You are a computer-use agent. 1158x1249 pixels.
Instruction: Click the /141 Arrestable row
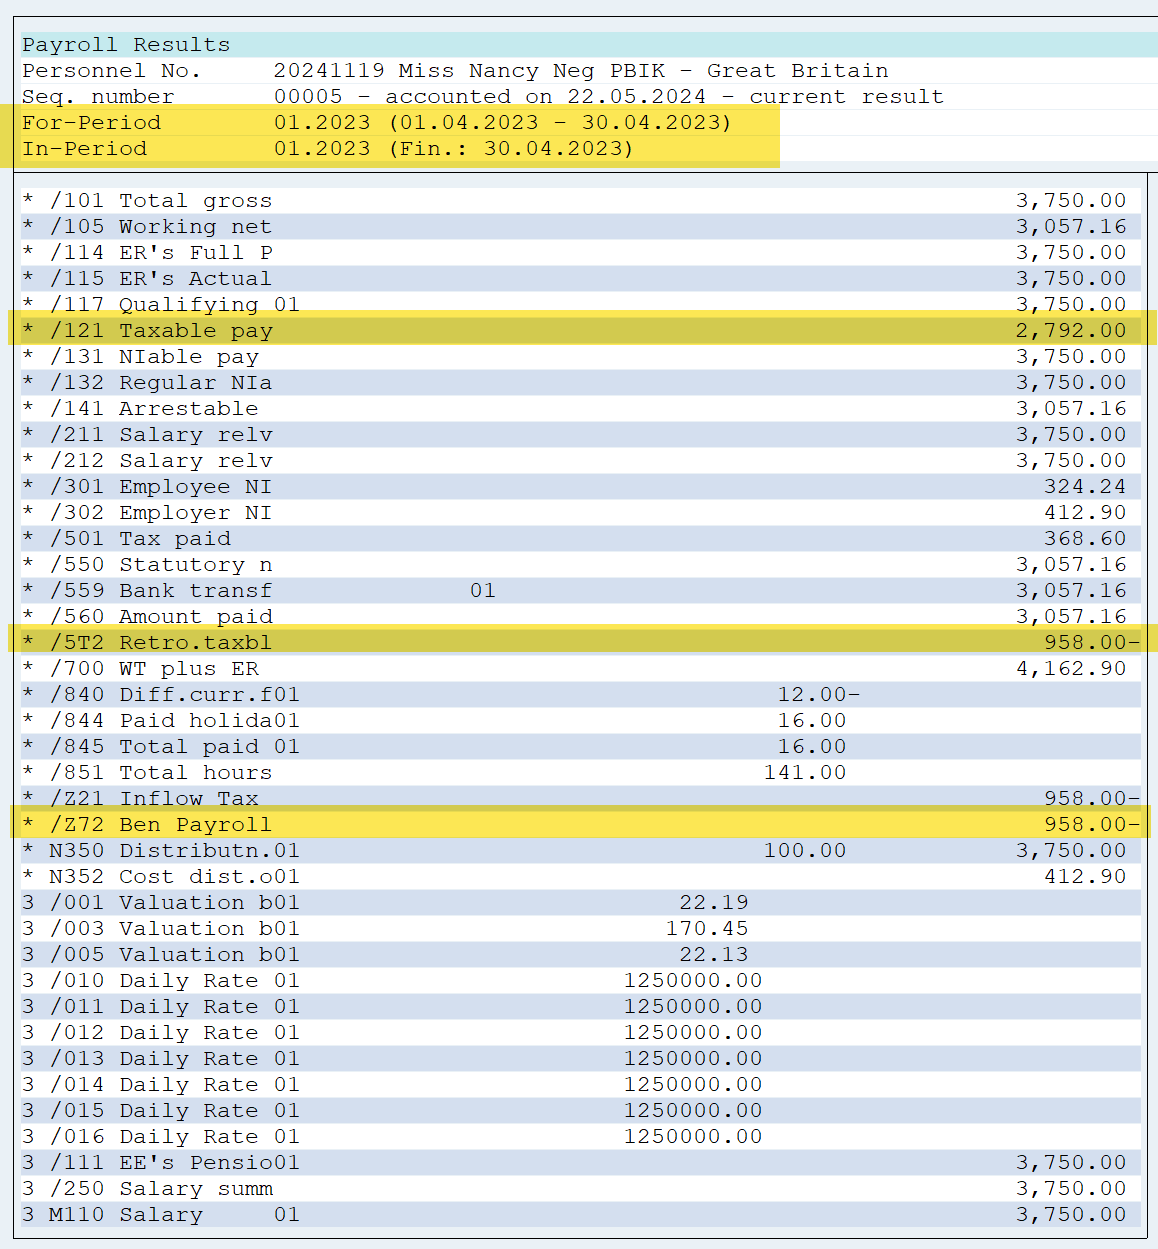(580, 409)
